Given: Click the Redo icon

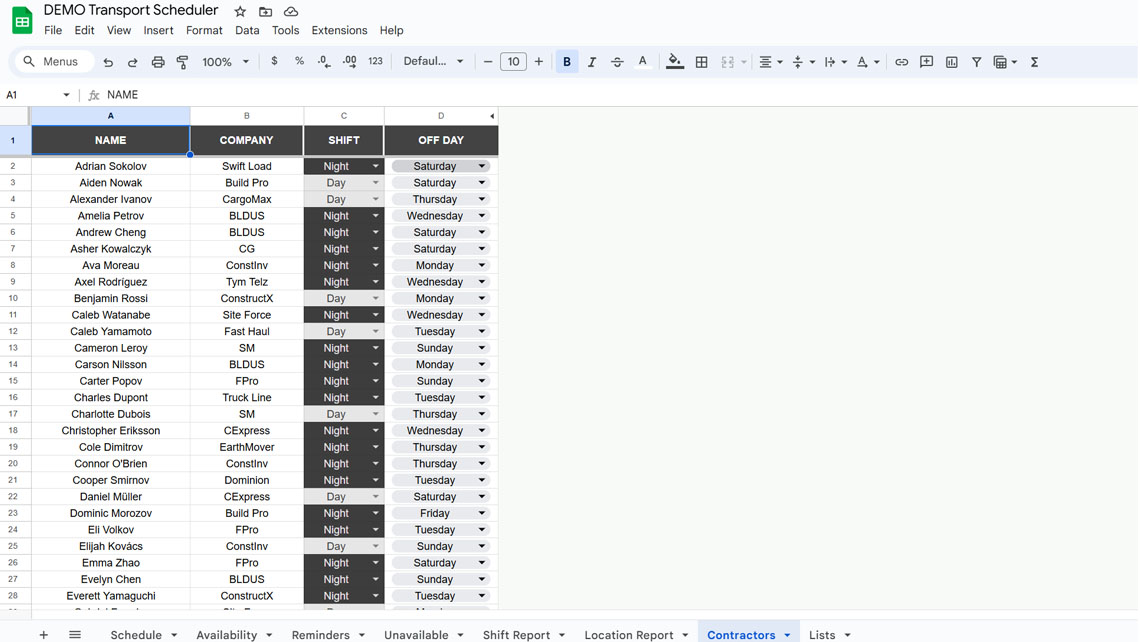Looking at the screenshot, I should tap(132, 62).
